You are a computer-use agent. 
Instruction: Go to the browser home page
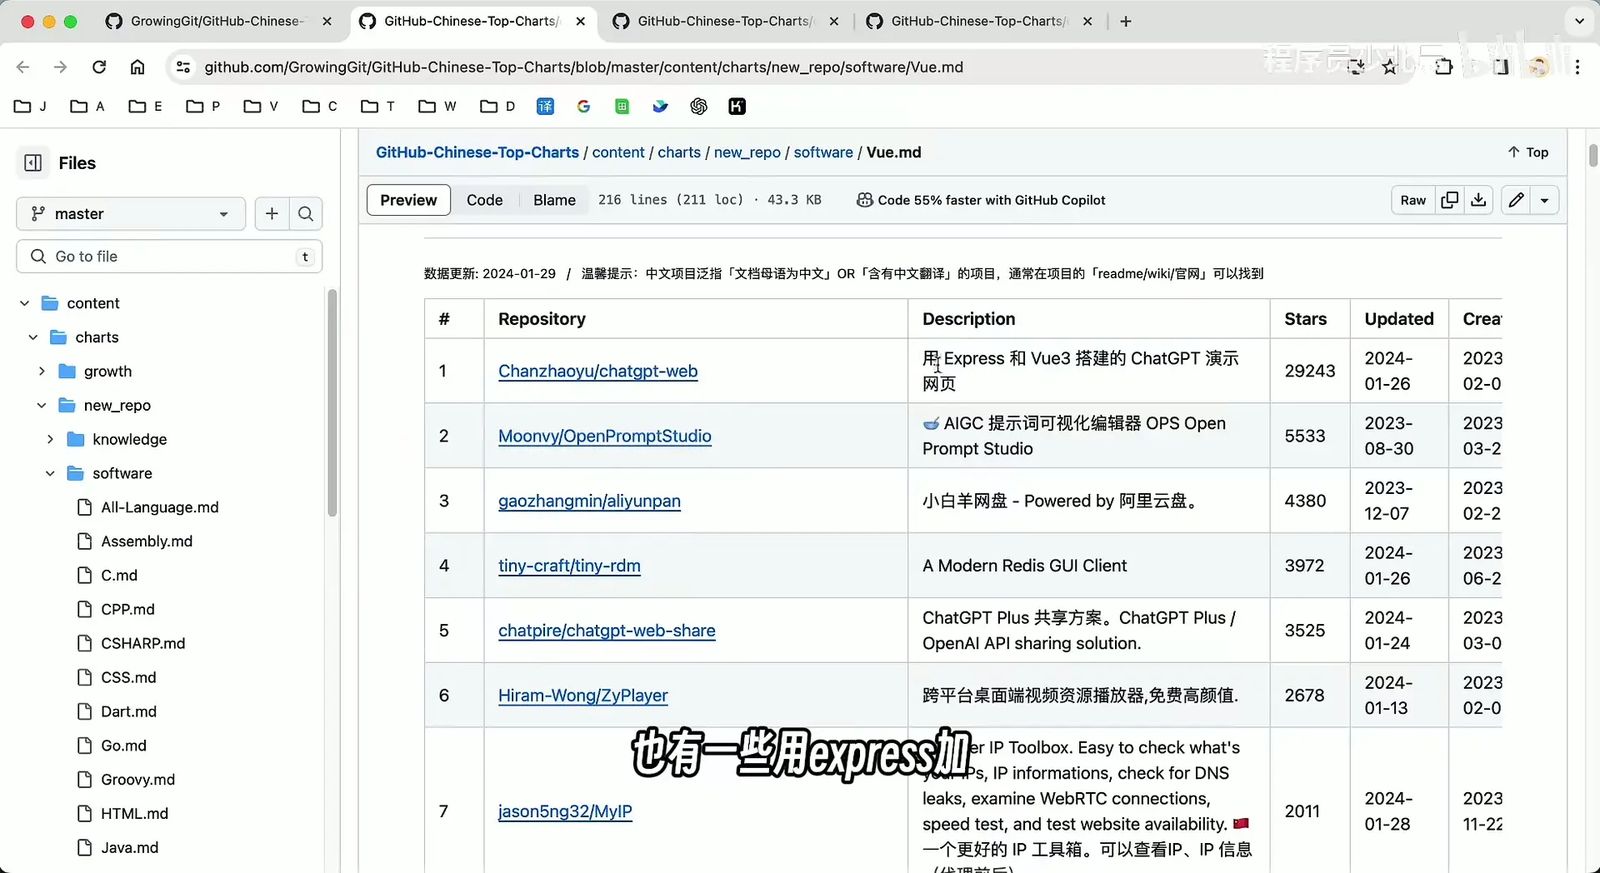point(137,67)
